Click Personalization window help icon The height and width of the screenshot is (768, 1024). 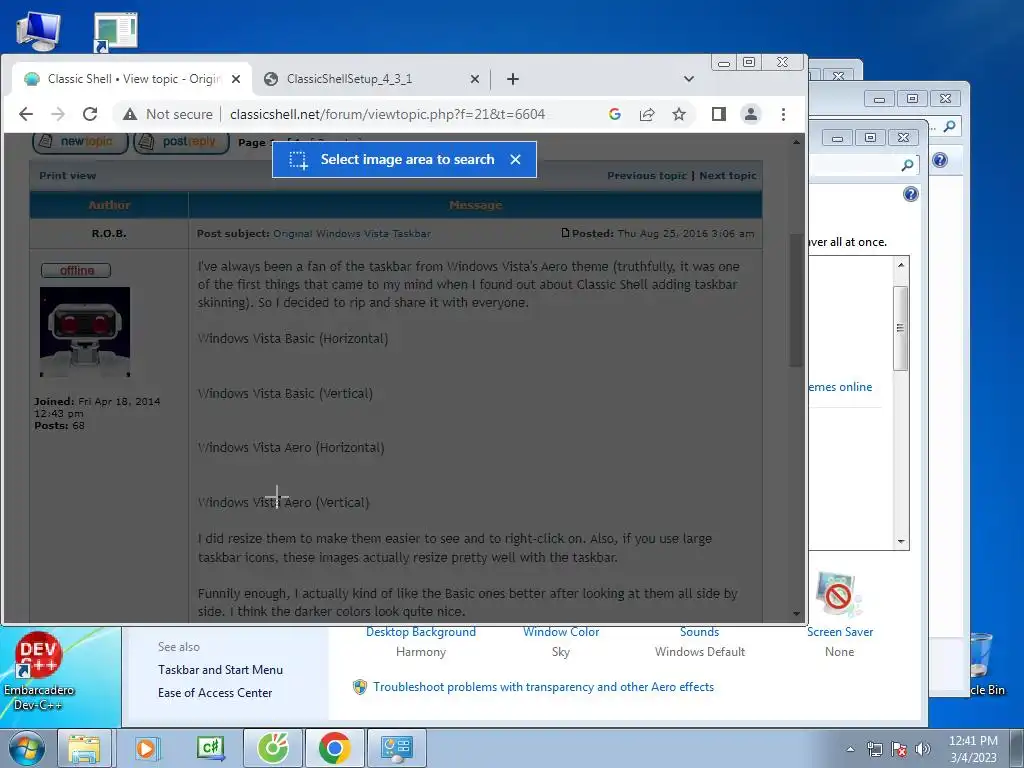911,194
